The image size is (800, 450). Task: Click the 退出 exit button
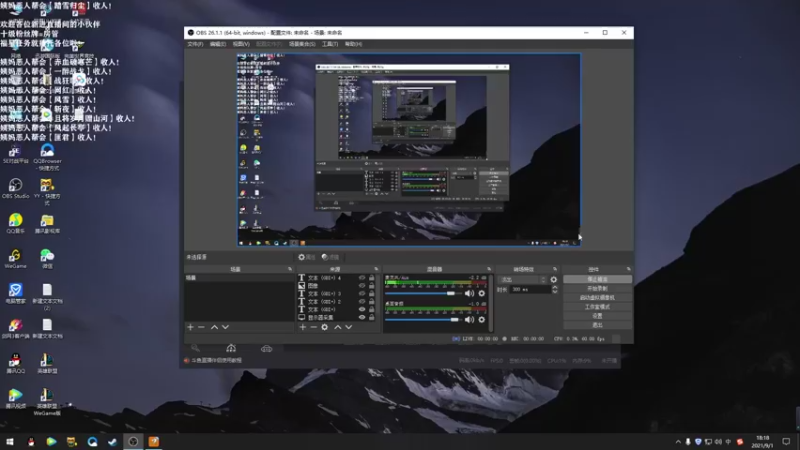(x=597, y=325)
